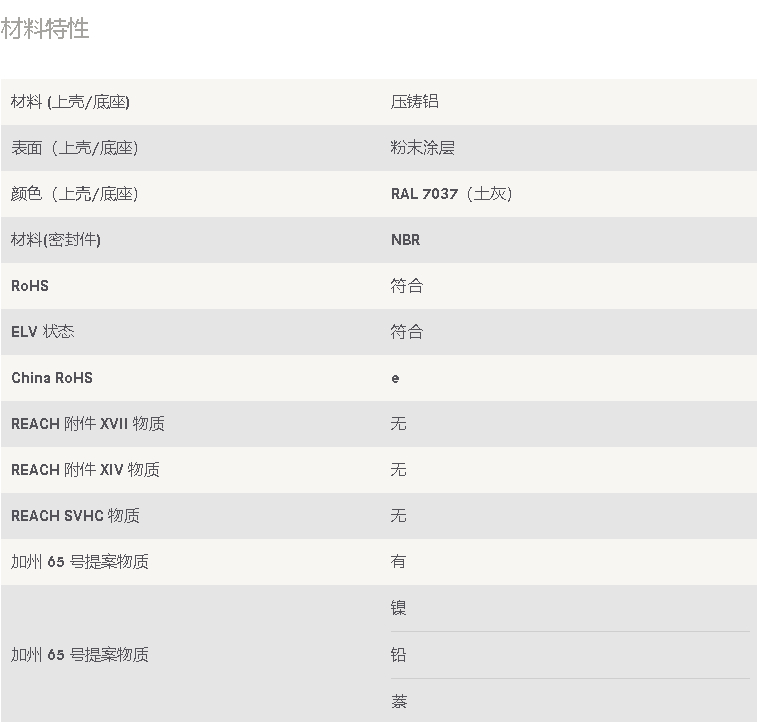The height and width of the screenshot is (722, 757).
Task: Select the REACH 附件 XVII 物质 label
Action: click(88, 424)
